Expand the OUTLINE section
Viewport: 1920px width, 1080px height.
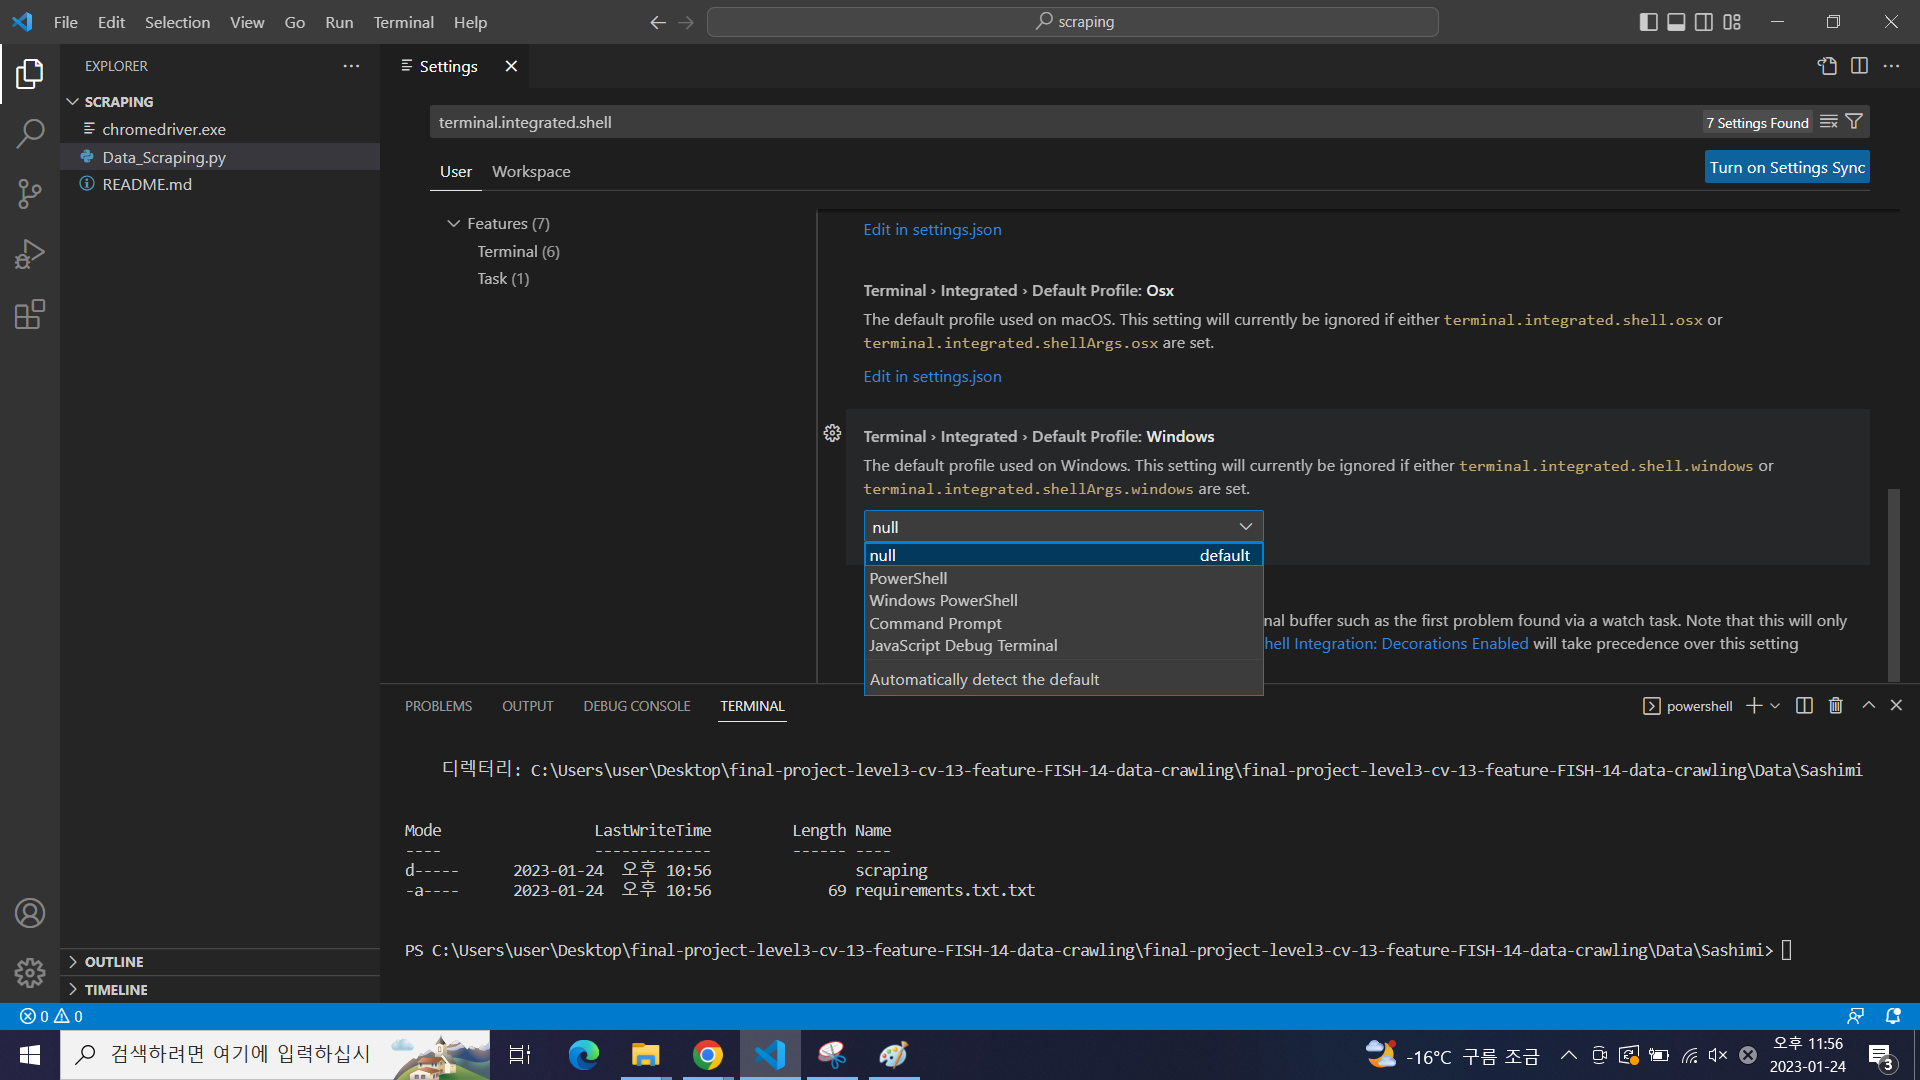(113, 962)
